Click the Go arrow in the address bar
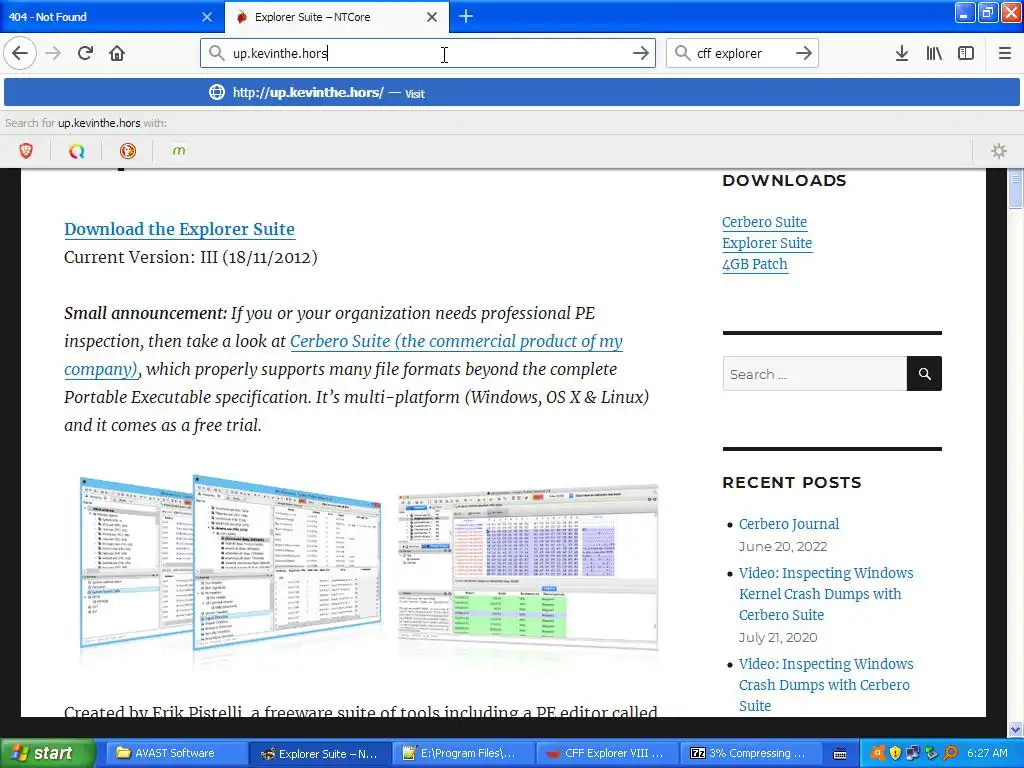Viewport: 1024px width, 768px height. 641,53
